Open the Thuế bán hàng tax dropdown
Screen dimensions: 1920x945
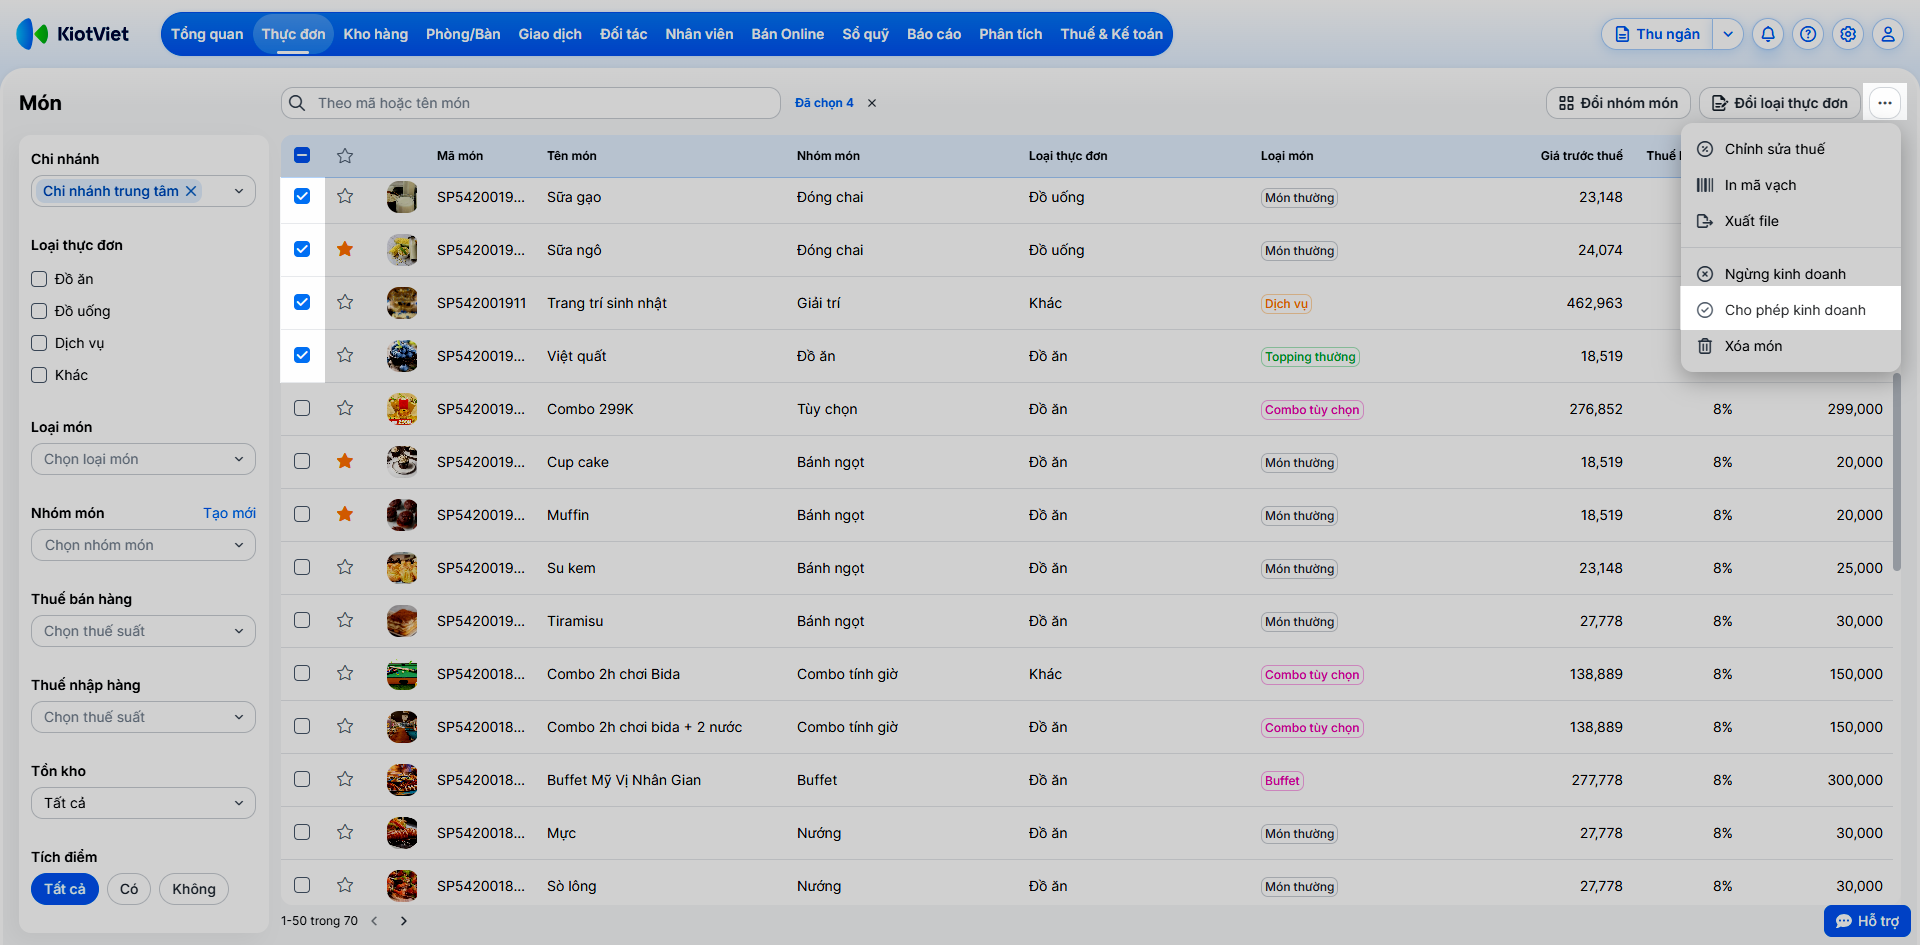[x=143, y=631]
